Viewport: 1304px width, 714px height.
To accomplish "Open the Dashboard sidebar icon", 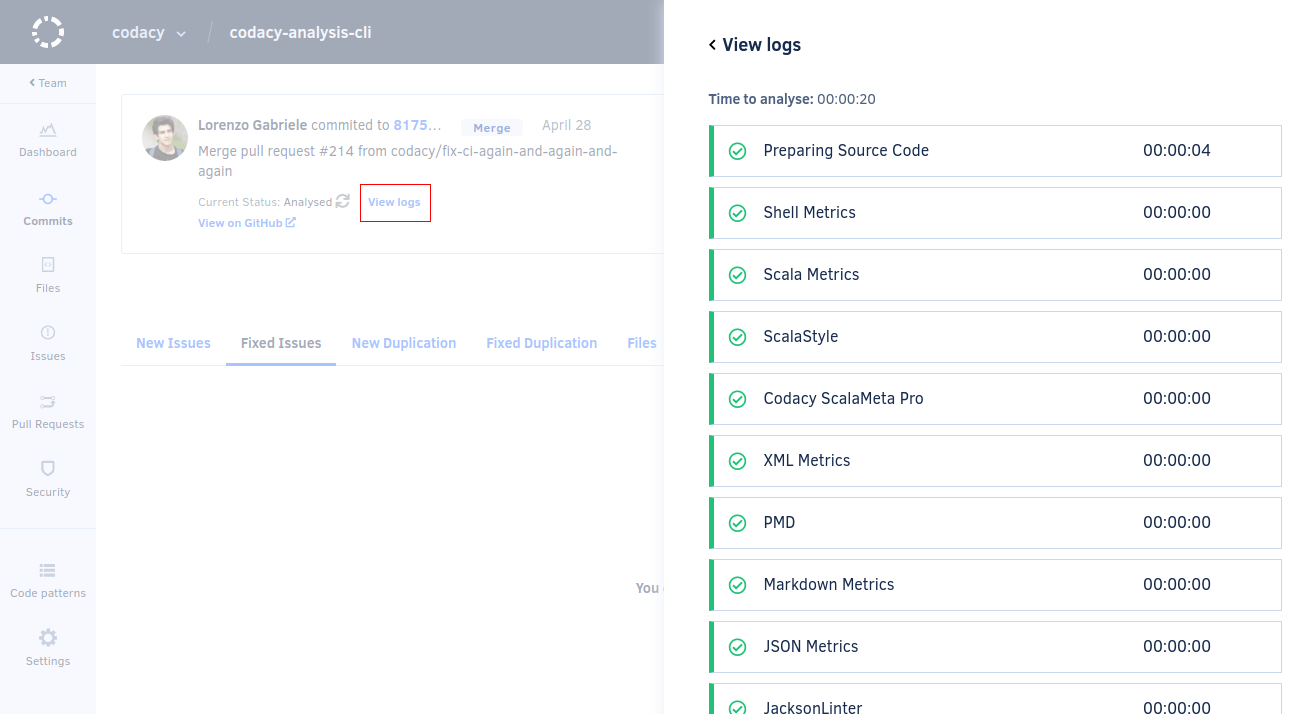I will tap(48, 130).
